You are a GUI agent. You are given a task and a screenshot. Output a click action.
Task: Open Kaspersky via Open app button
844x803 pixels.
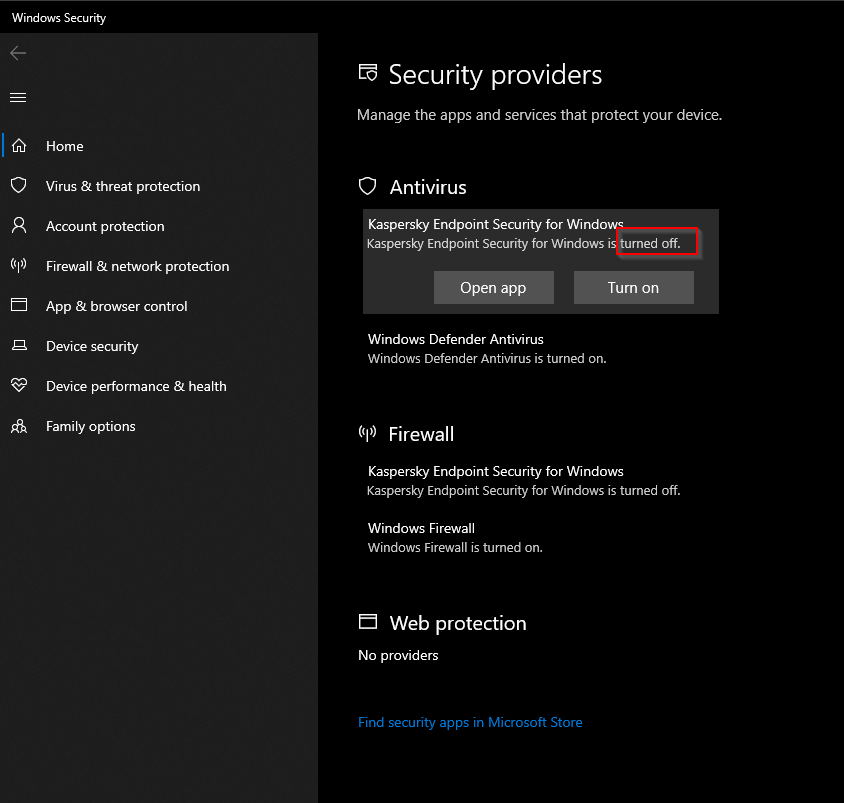coord(493,288)
